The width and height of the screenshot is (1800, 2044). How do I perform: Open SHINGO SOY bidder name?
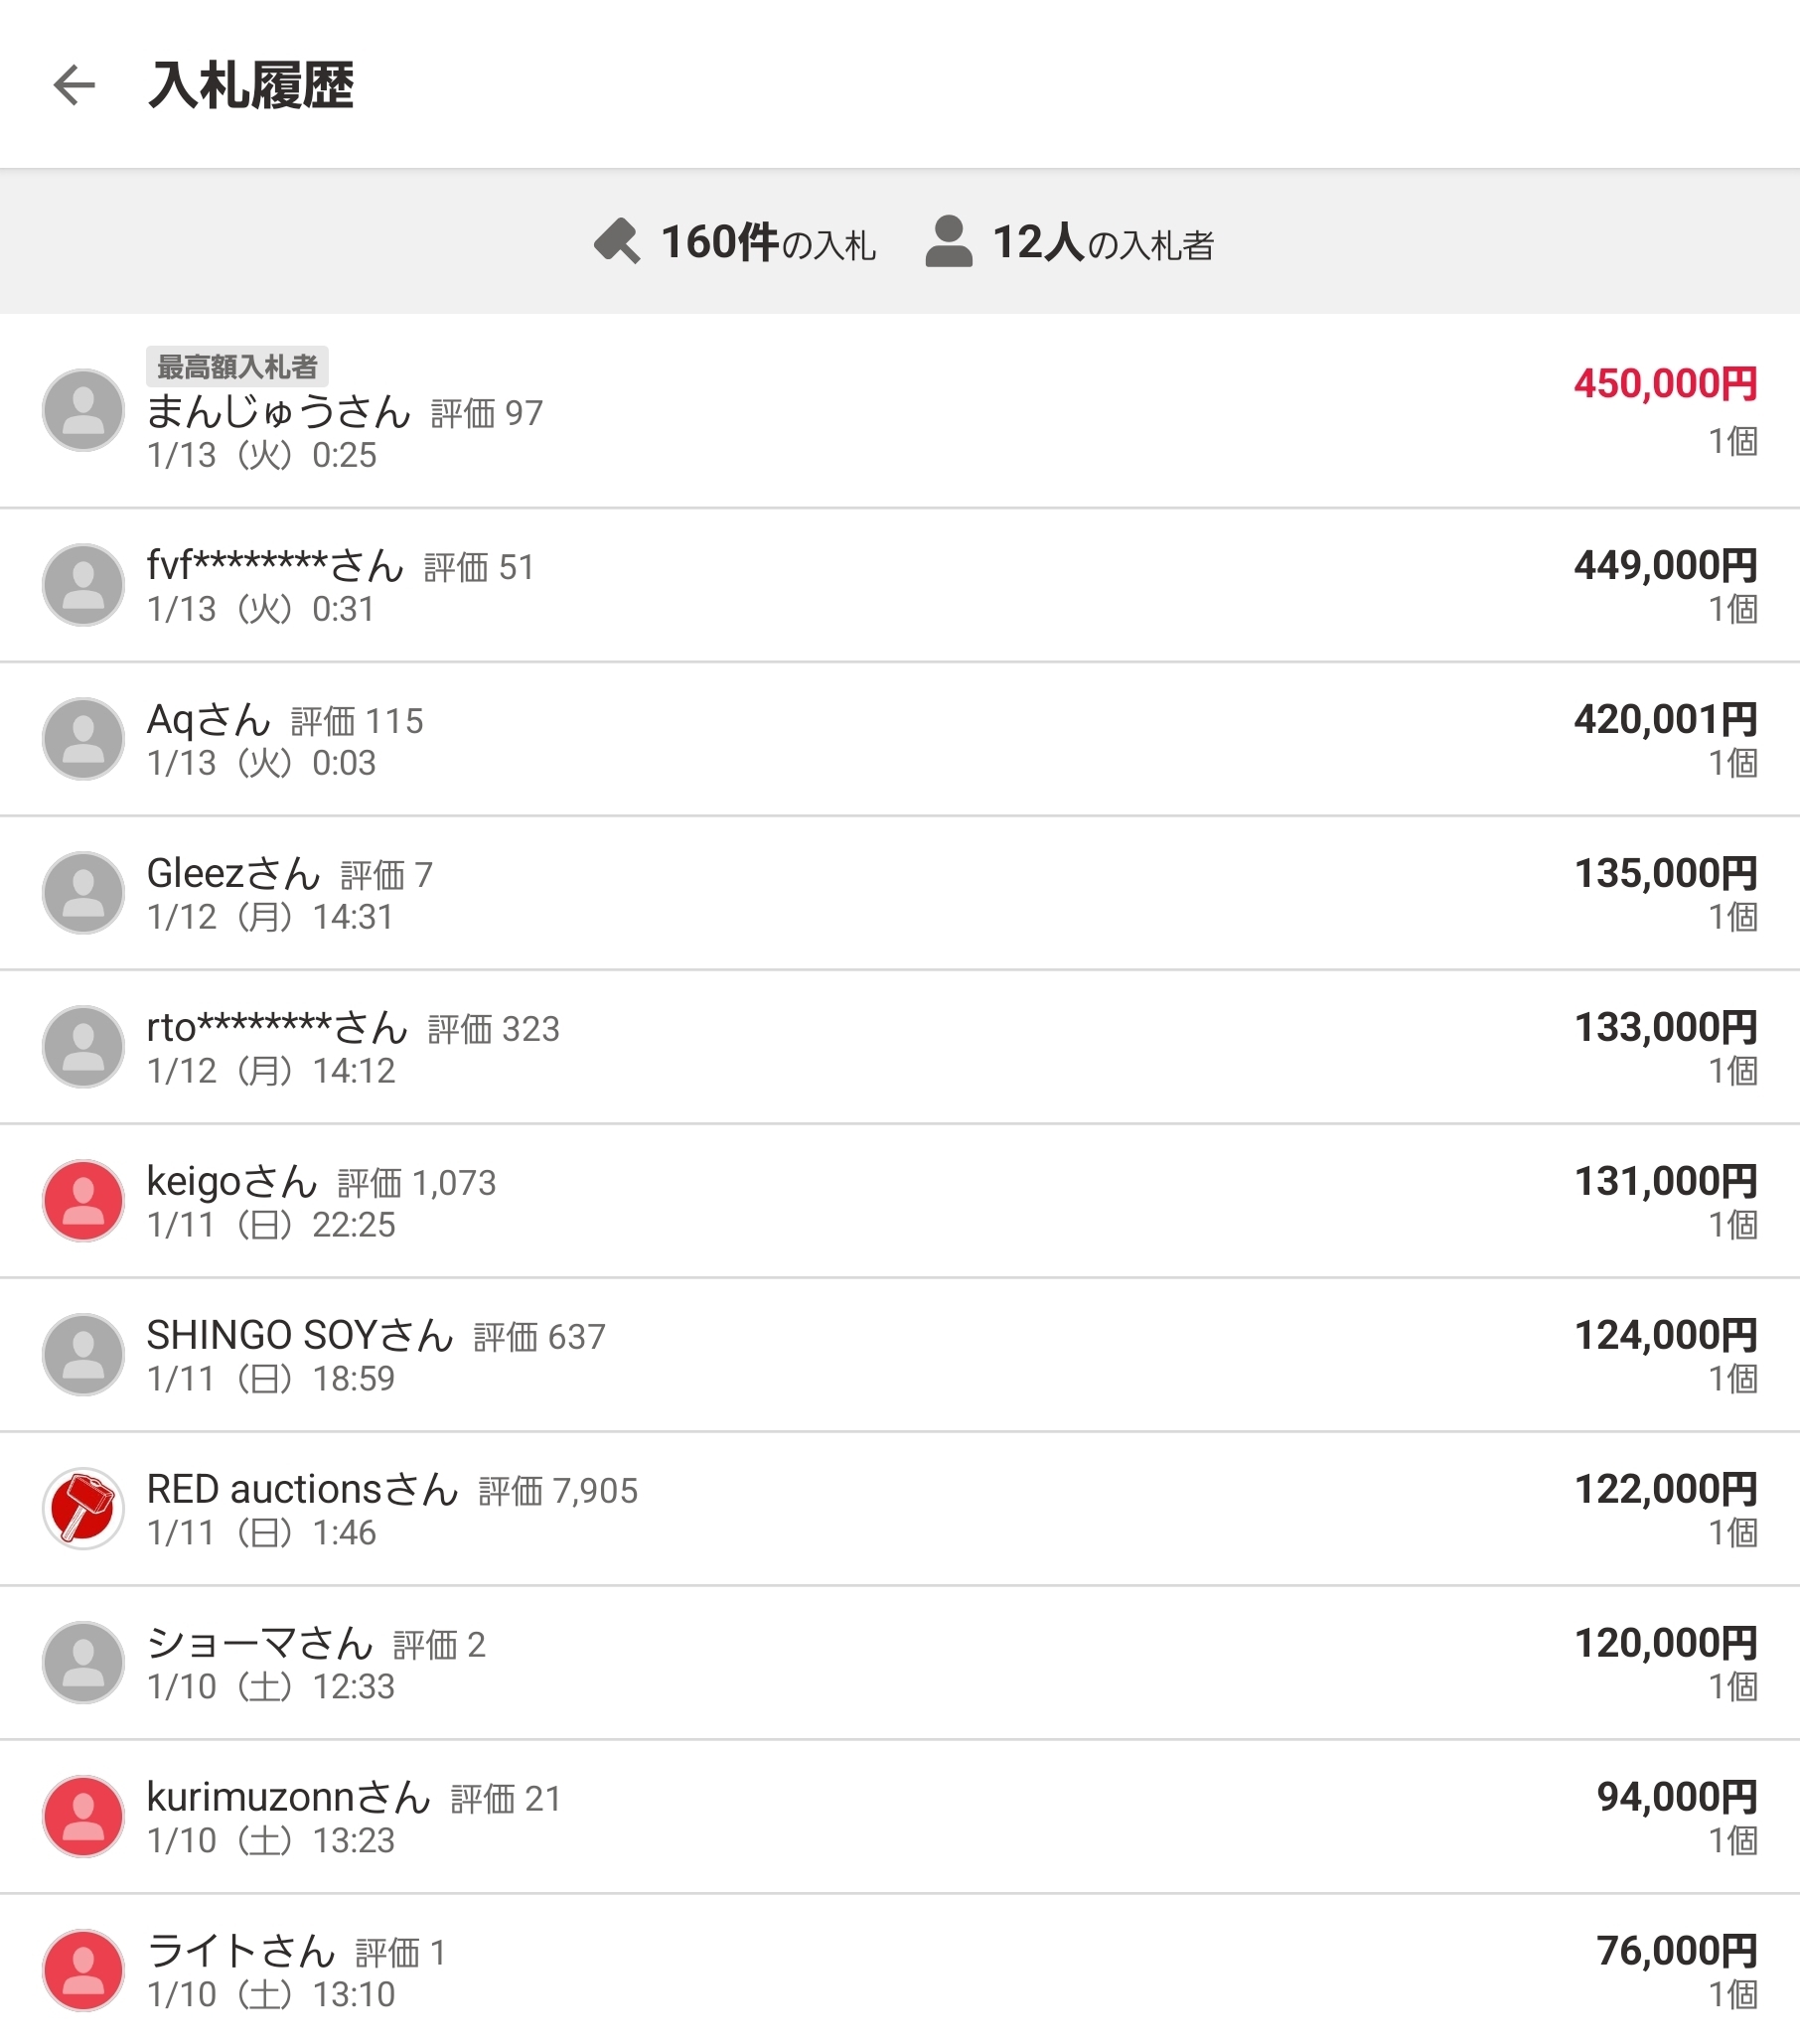(300, 1336)
